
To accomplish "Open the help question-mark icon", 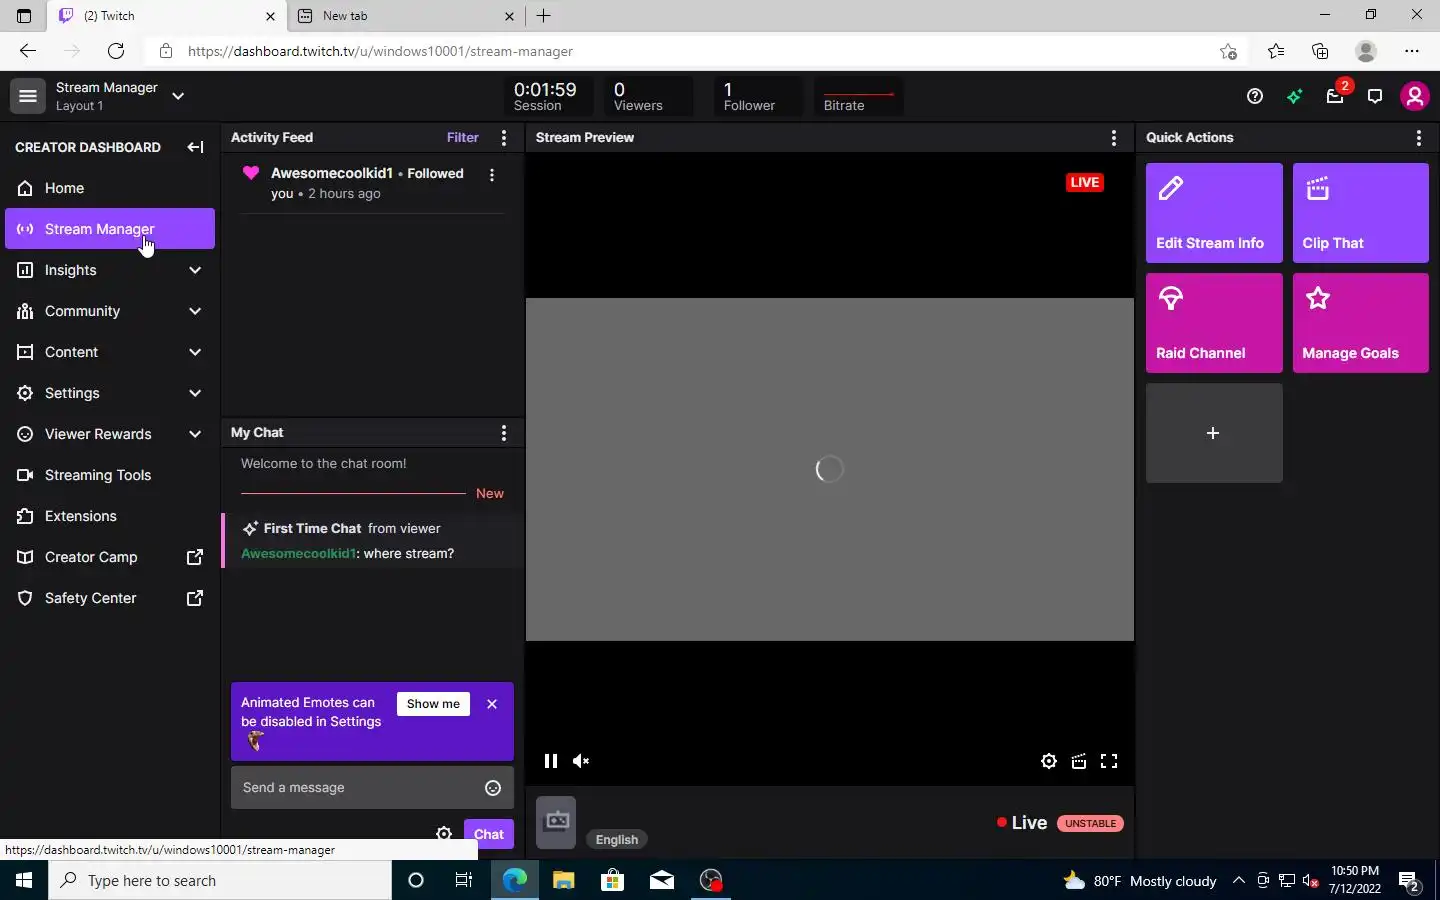I will click(x=1255, y=96).
